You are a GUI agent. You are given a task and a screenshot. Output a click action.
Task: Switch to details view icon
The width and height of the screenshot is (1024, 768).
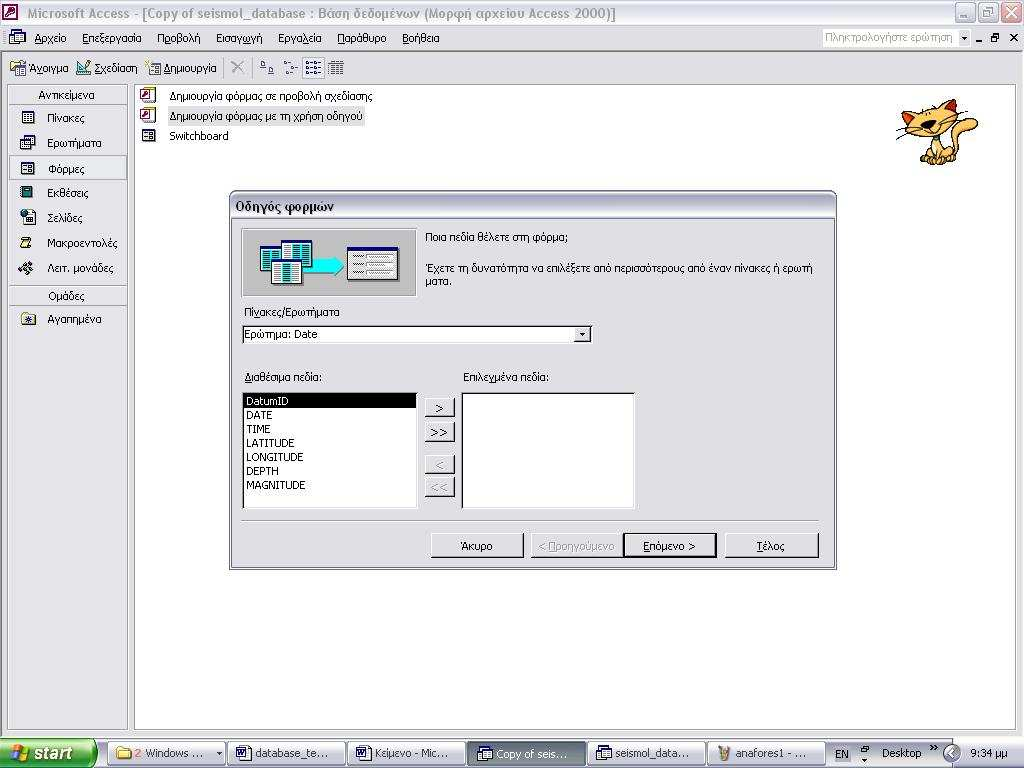[x=336, y=67]
